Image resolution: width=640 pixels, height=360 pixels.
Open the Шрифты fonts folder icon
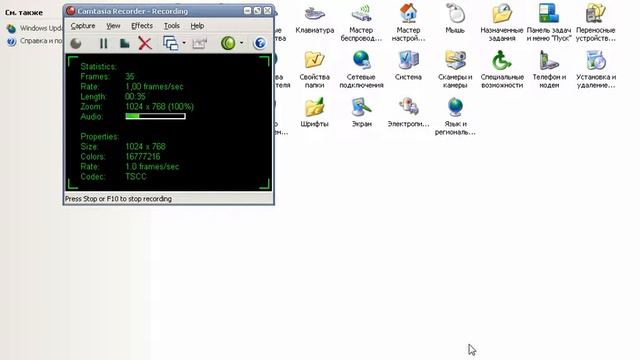tap(314, 113)
